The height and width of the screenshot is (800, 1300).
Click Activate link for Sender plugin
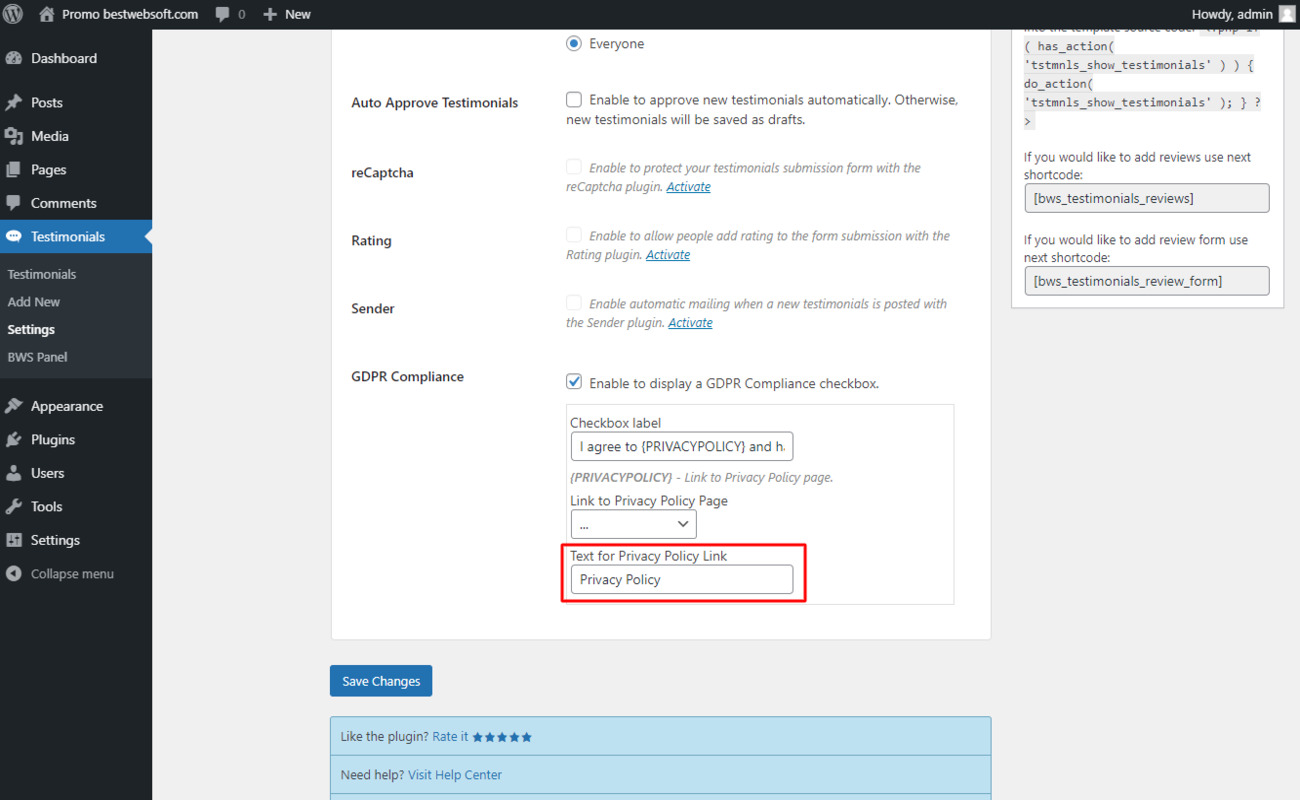tap(690, 323)
